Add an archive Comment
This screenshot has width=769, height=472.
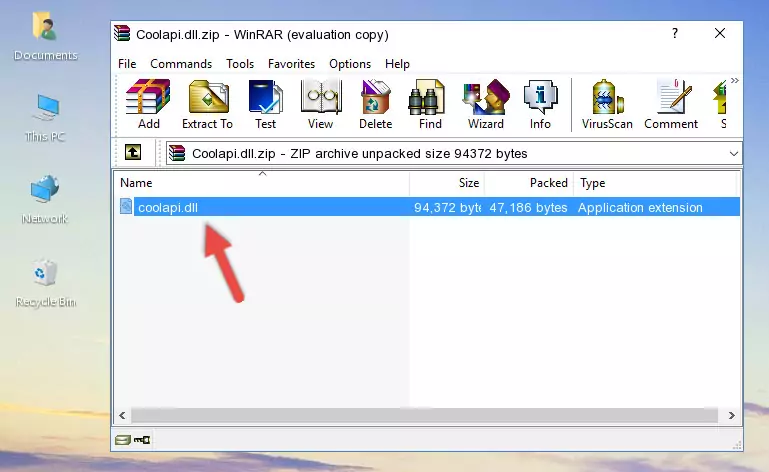pos(671,104)
